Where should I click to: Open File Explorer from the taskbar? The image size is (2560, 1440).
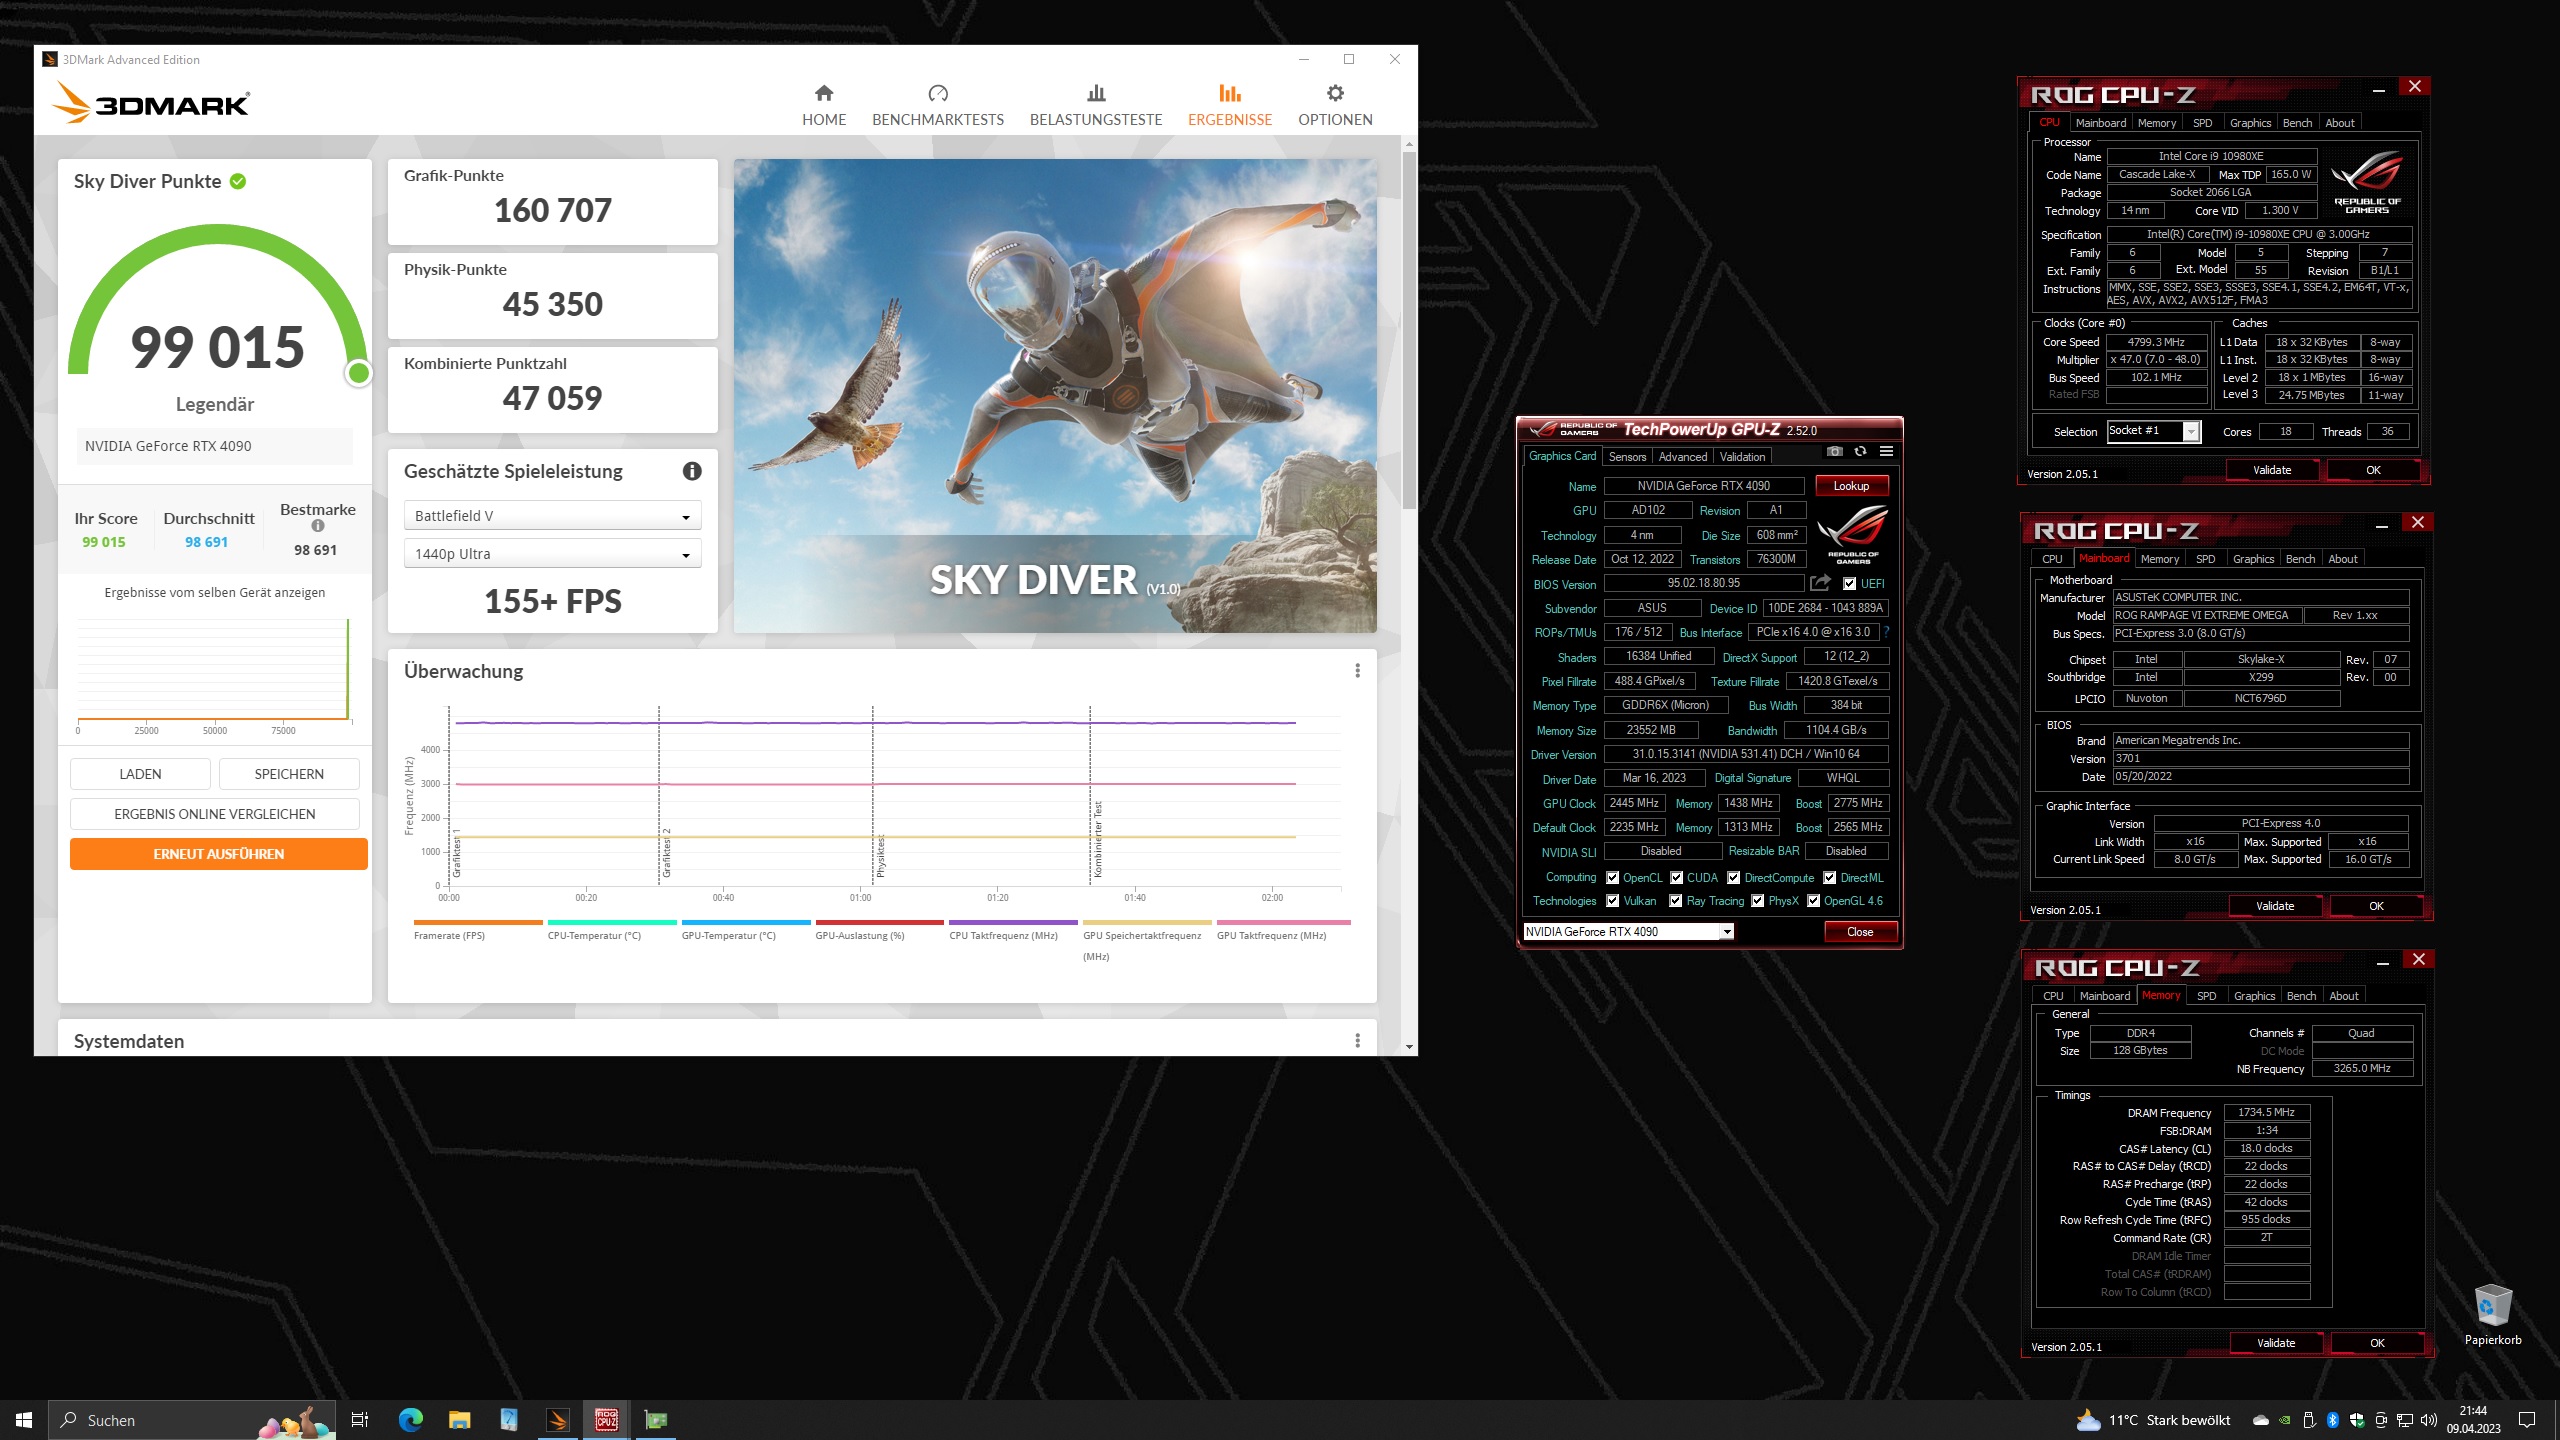(459, 1420)
